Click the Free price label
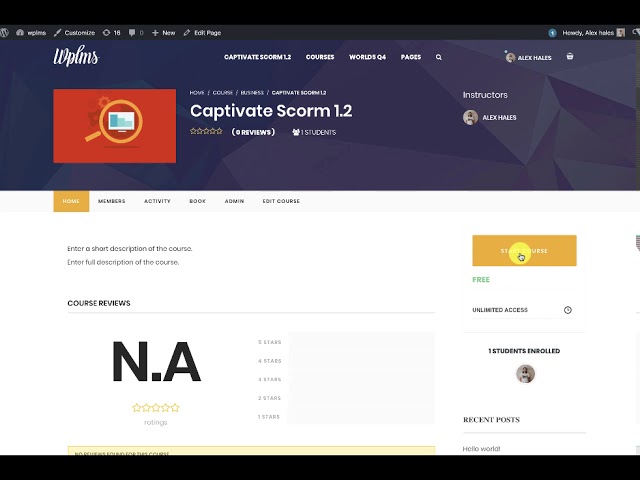 pos(481,280)
